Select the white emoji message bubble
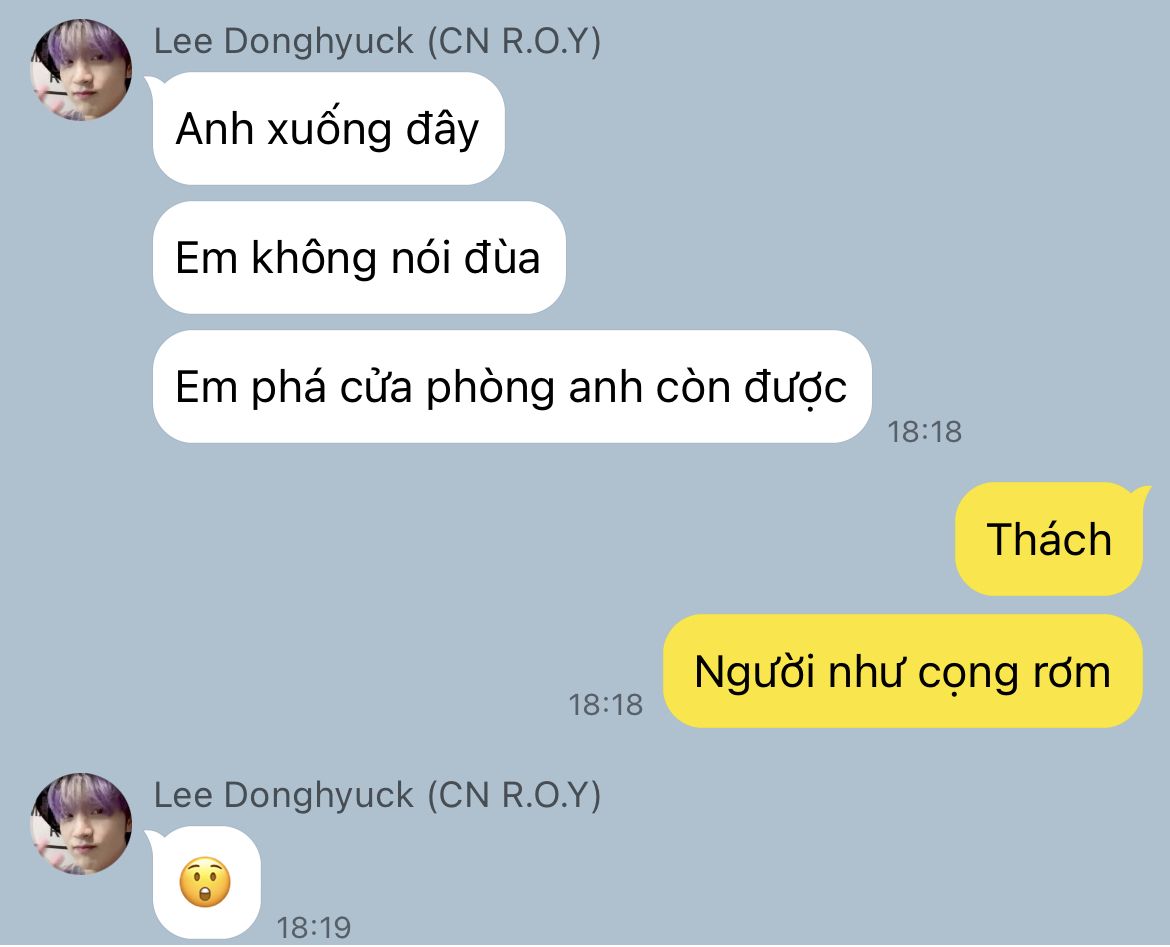The image size is (1170, 947). click(x=207, y=882)
